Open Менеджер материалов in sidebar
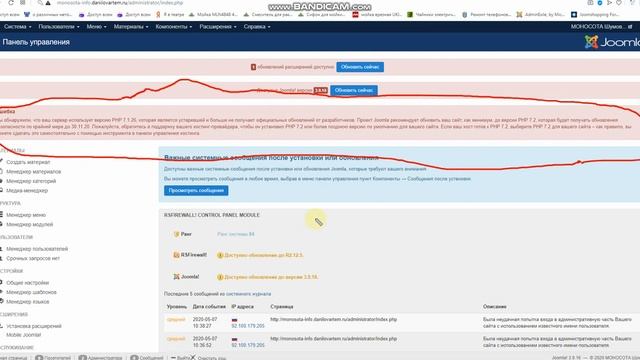 pyautogui.click(x=33, y=171)
